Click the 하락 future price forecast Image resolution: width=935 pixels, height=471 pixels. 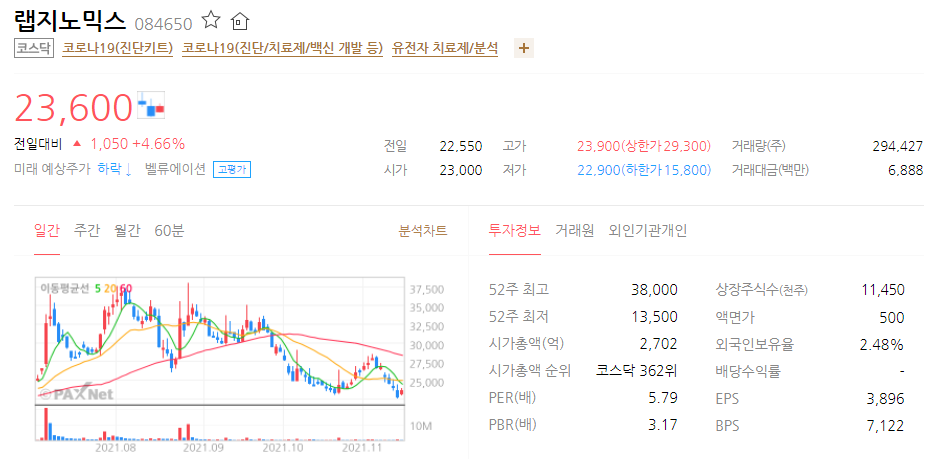[114, 169]
